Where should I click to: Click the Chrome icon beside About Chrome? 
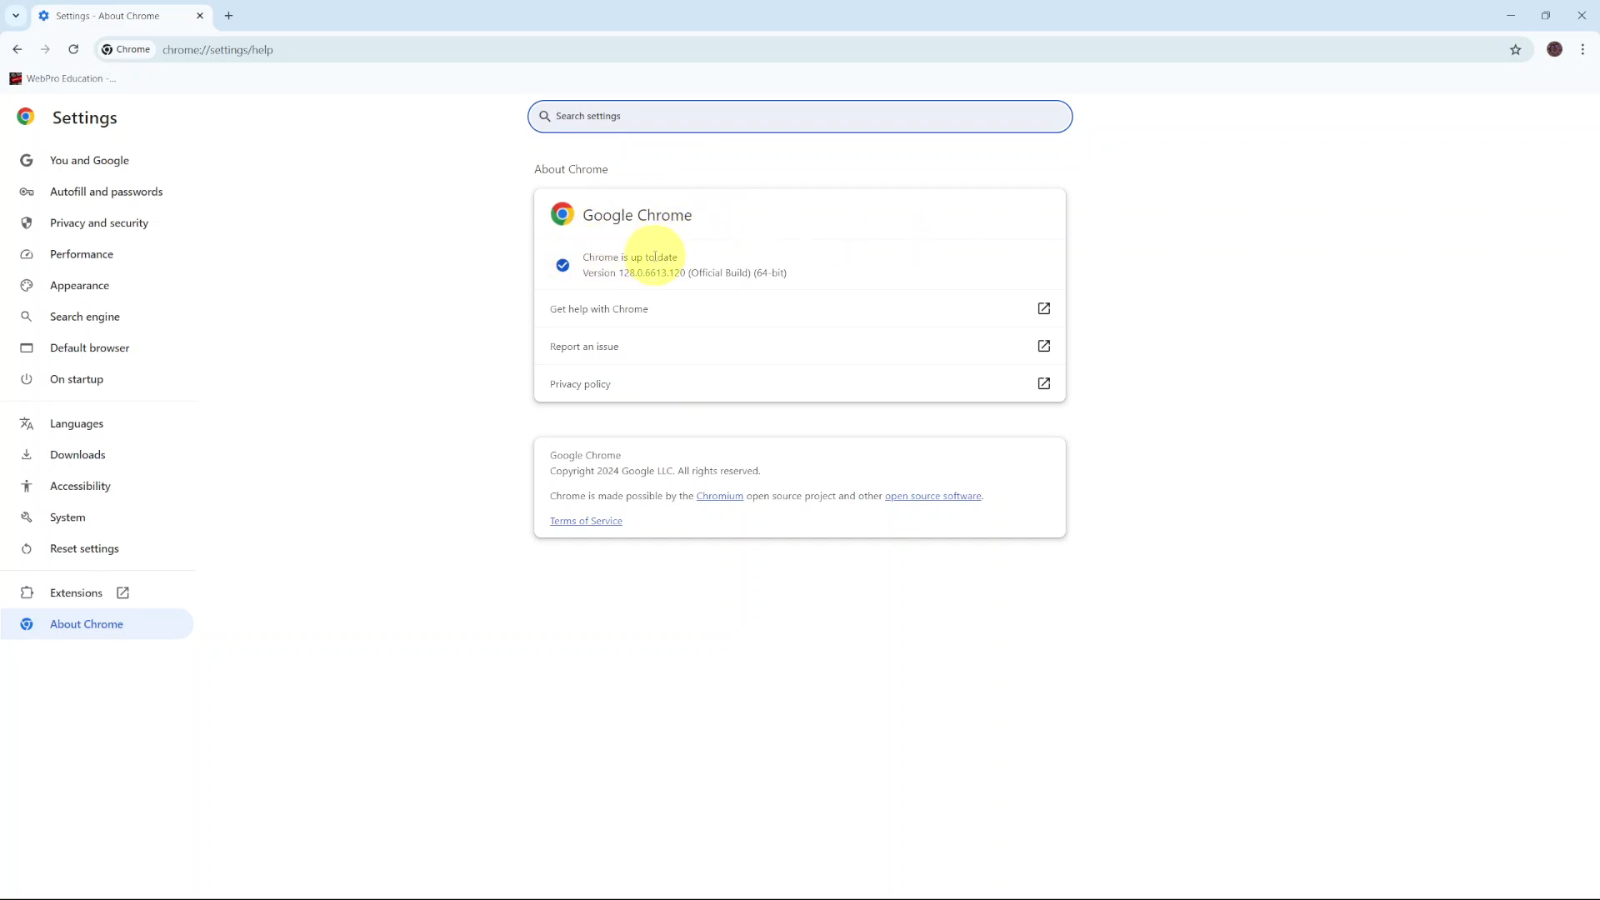point(27,624)
